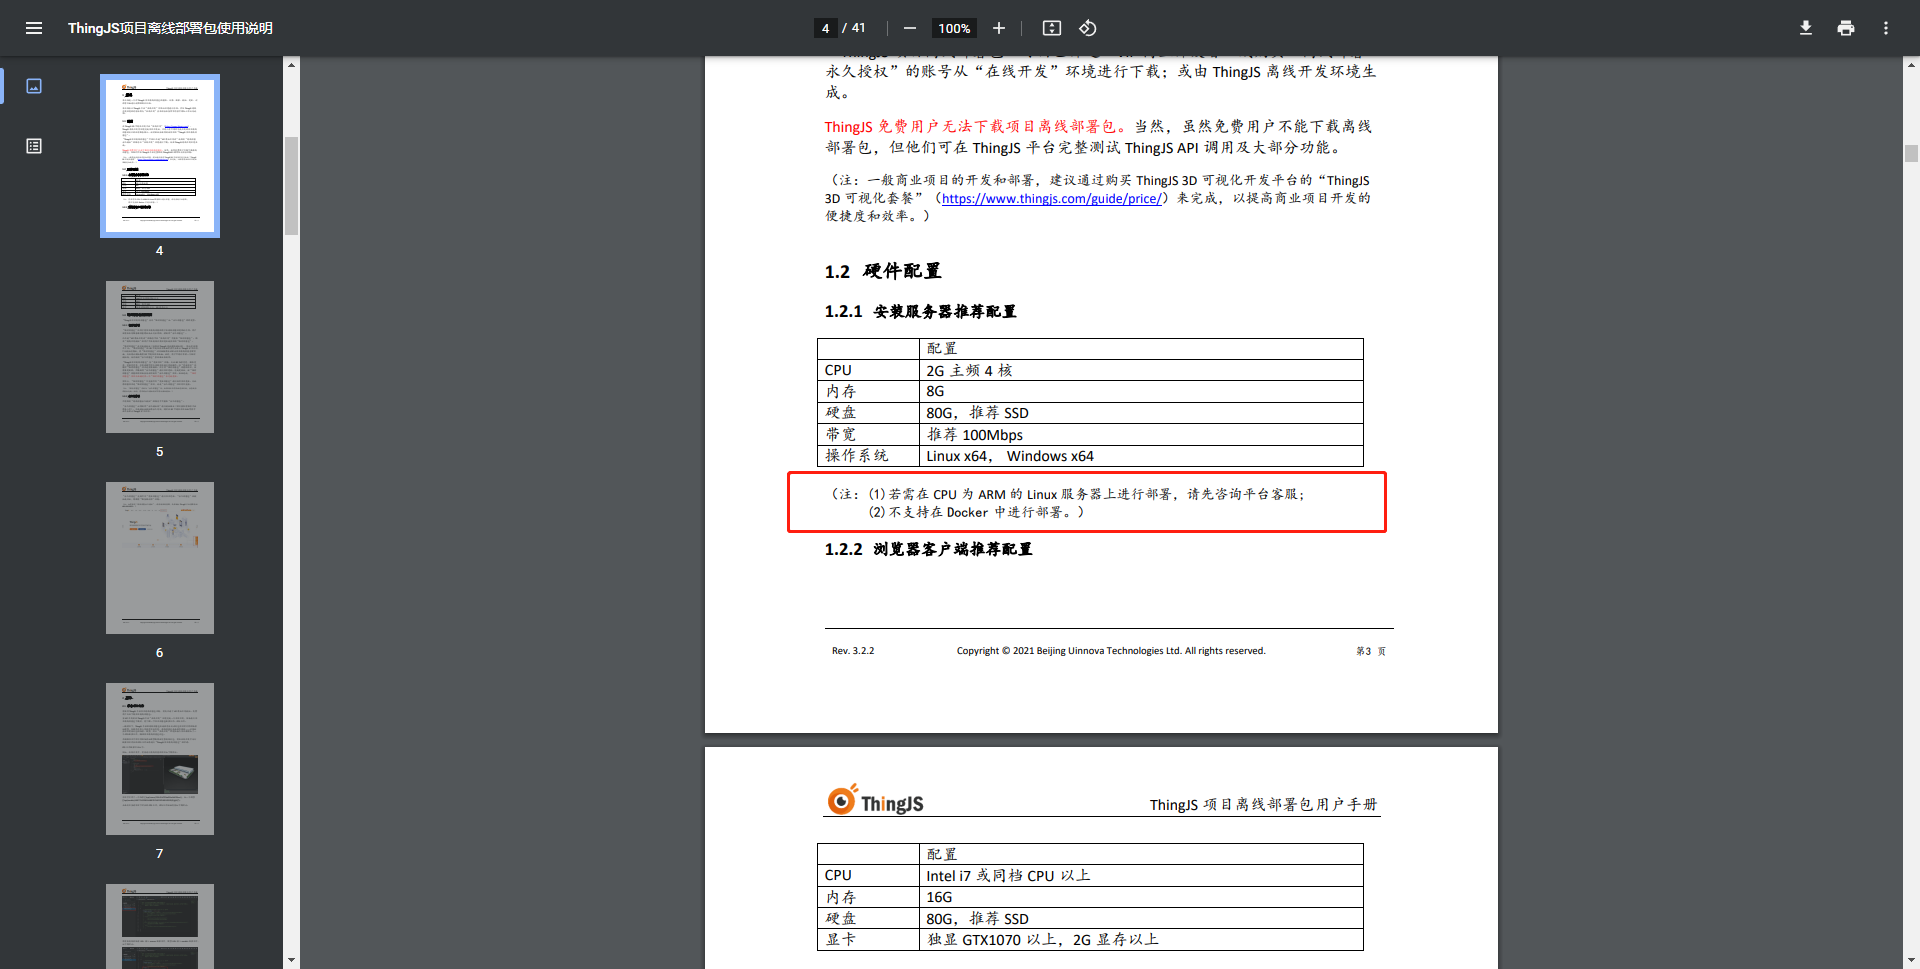Click the cell "推荐 100Mbps"
This screenshot has width=1920, height=969.
tap(1141, 434)
